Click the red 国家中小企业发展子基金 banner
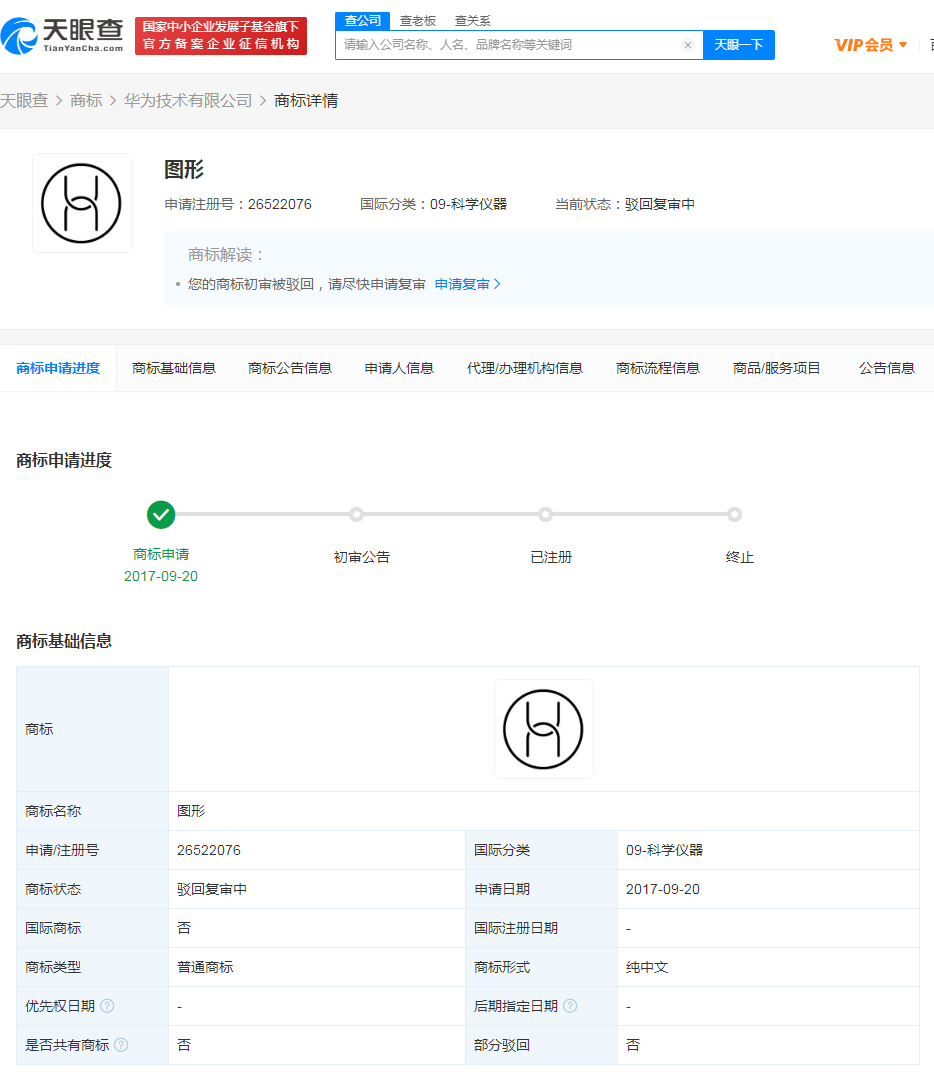The width and height of the screenshot is (934, 1078). click(x=221, y=36)
